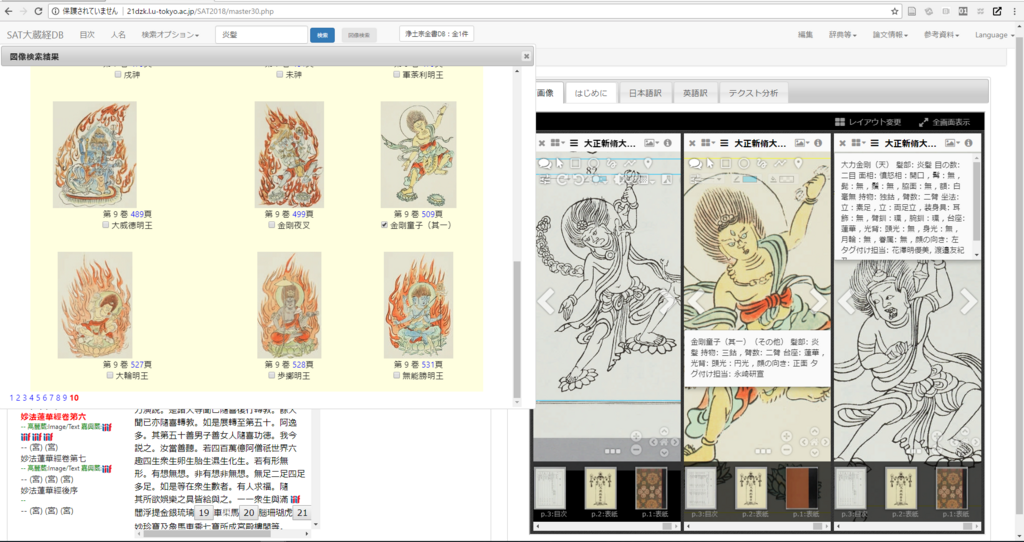Open layout grid dropdown in middle viewer header
This screenshot has width=1024, height=542.
point(709,143)
